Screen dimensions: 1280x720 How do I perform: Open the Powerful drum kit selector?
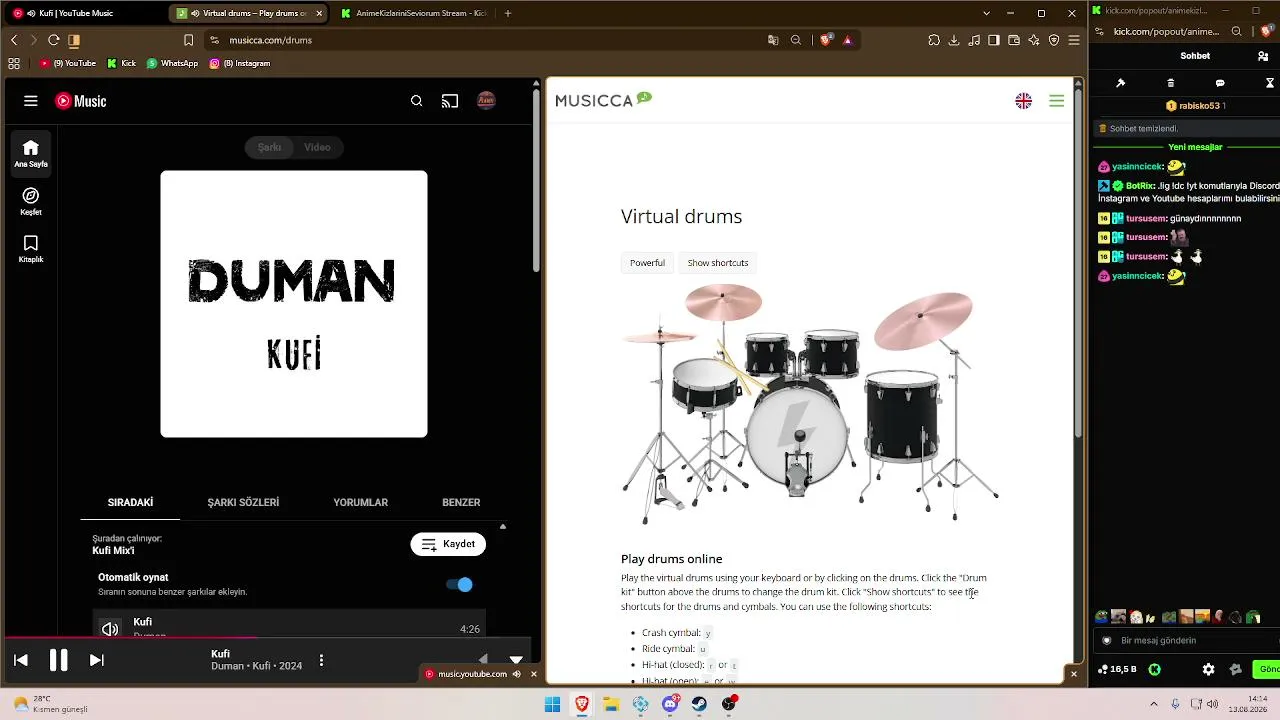(647, 263)
